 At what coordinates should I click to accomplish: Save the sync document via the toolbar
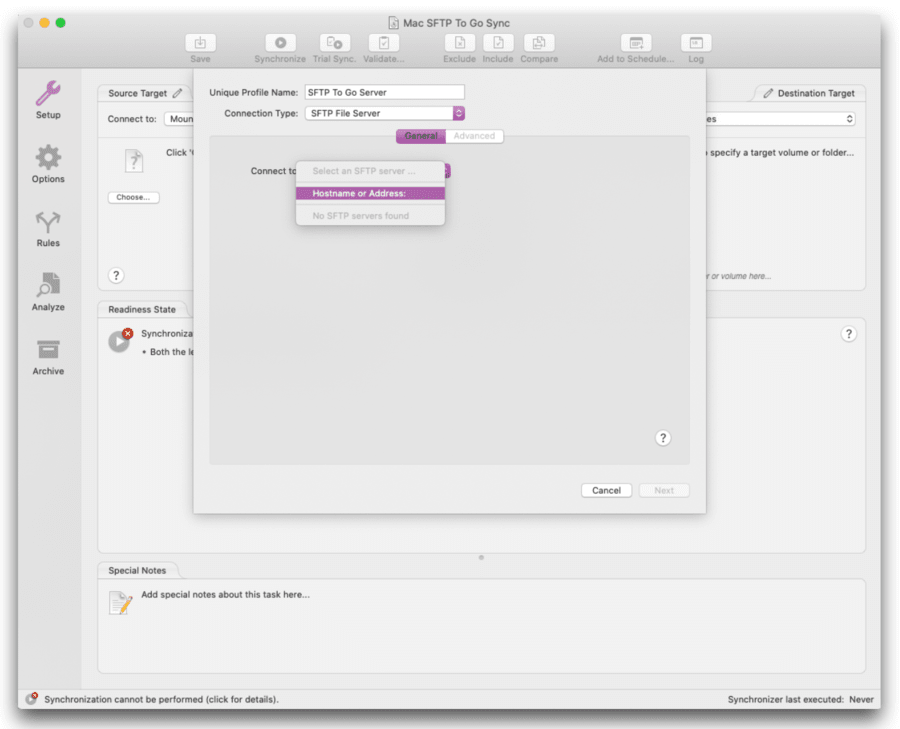click(200, 44)
